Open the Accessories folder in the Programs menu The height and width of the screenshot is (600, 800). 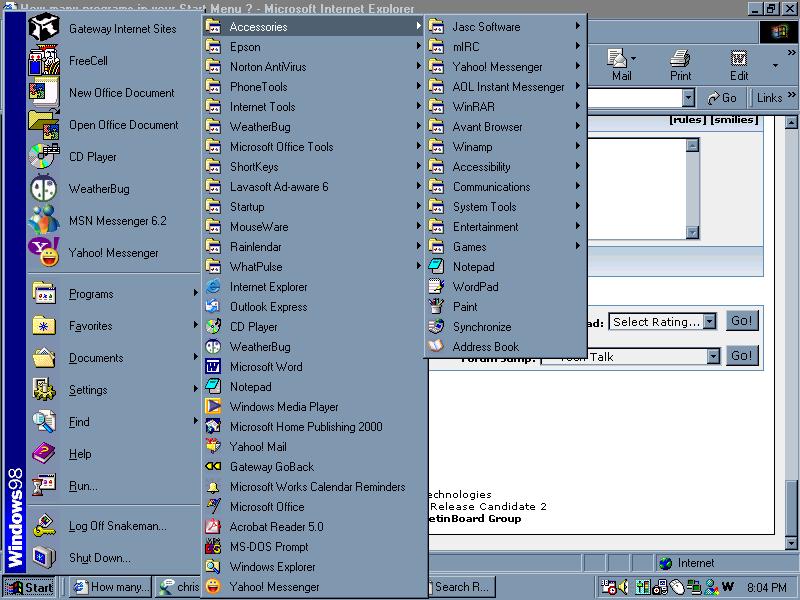point(314,27)
